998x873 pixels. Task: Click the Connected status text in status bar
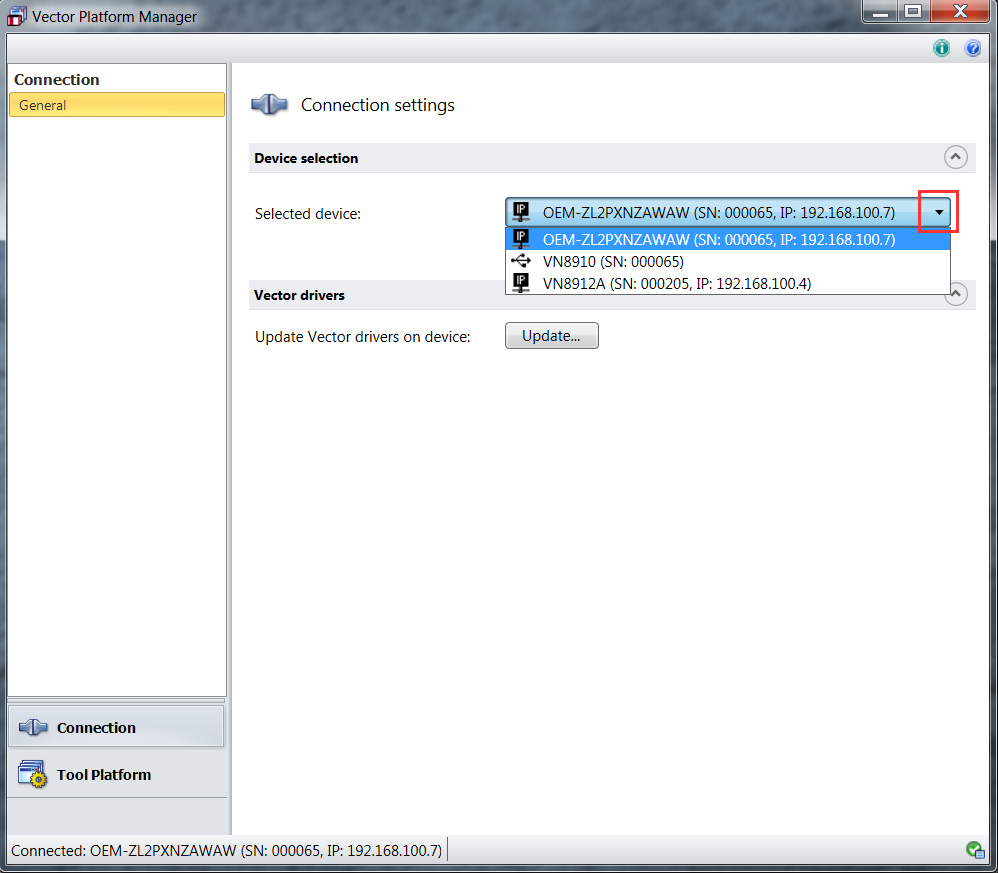point(226,850)
